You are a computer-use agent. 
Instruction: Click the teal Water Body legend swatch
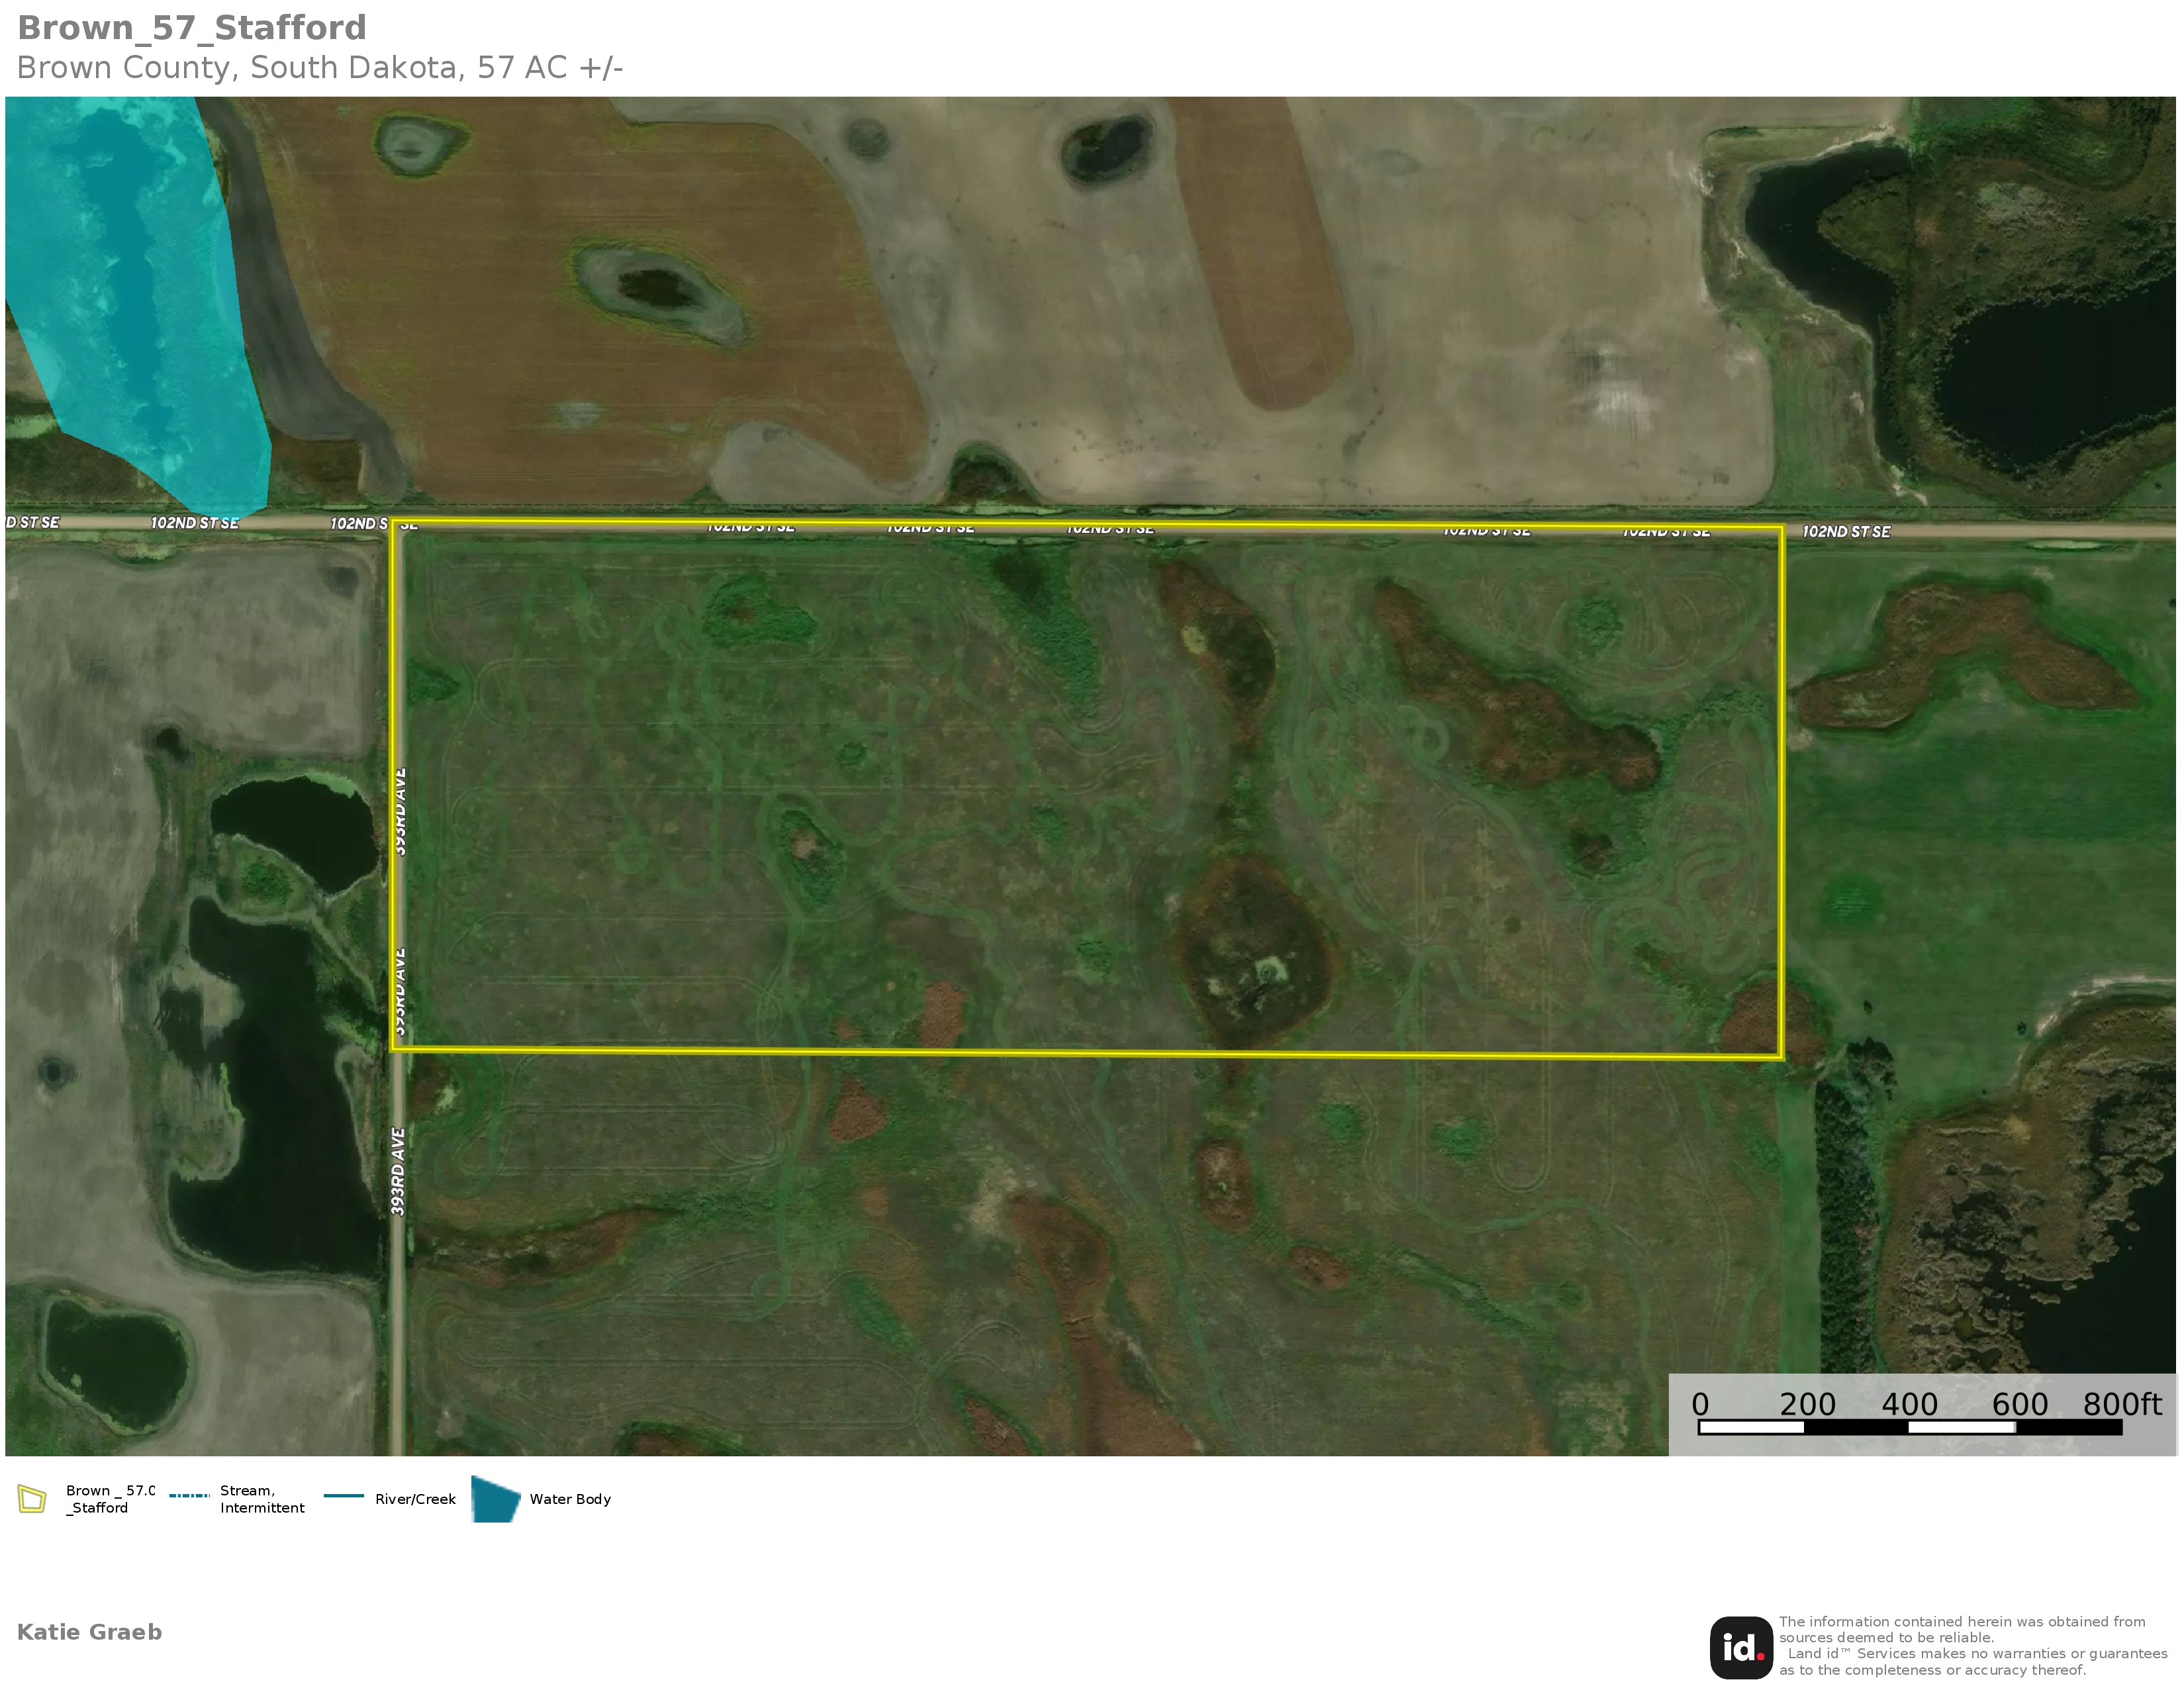(x=495, y=1499)
